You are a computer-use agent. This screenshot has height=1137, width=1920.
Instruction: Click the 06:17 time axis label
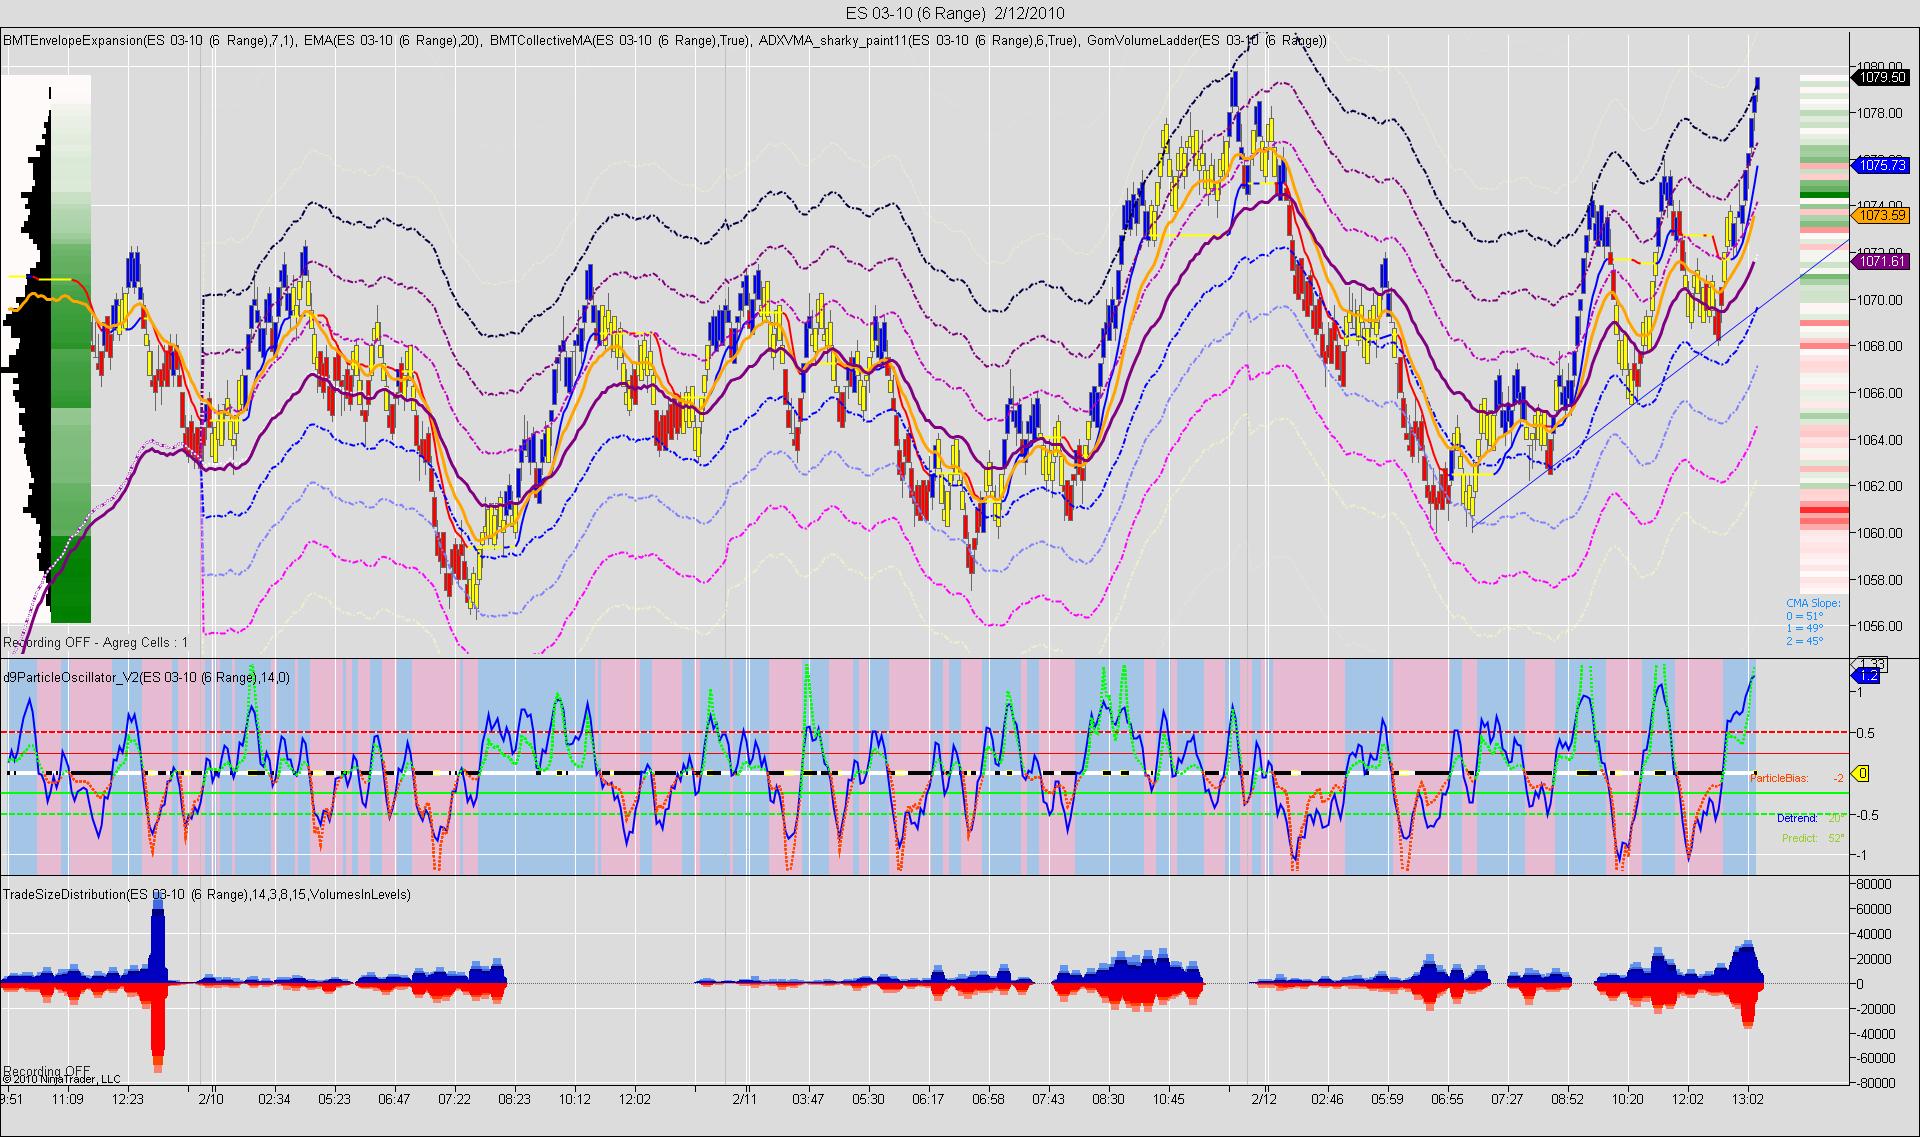pos(928,1098)
